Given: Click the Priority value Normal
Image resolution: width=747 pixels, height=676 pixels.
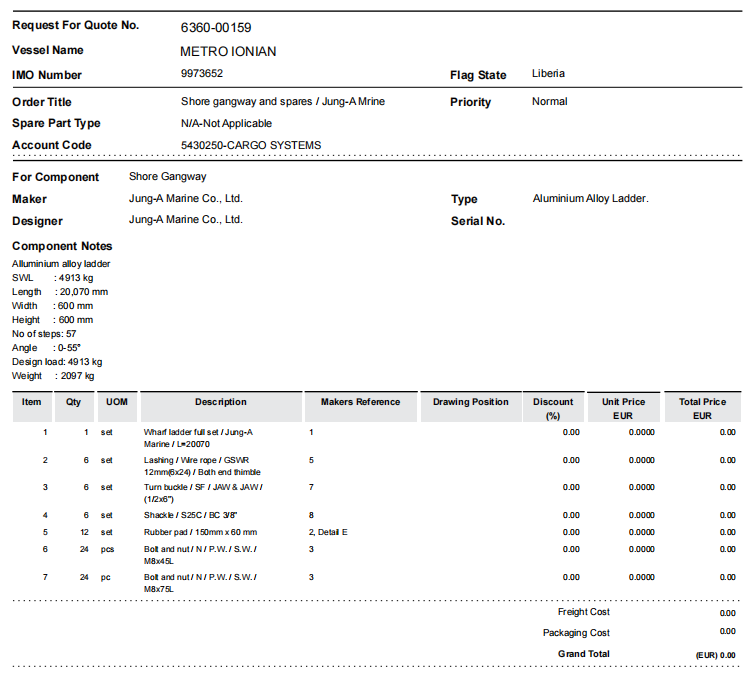Looking at the screenshot, I should (549, 102).
